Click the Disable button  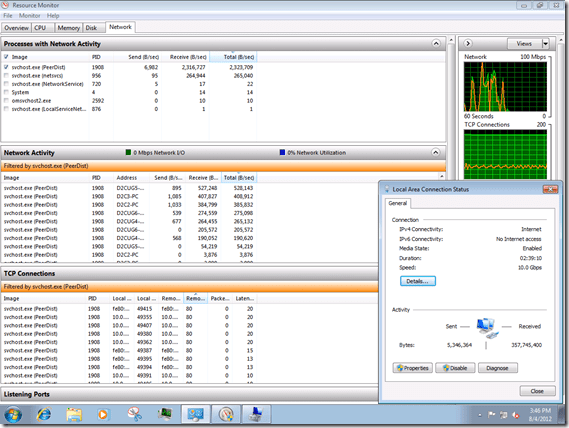pos(455,368)
